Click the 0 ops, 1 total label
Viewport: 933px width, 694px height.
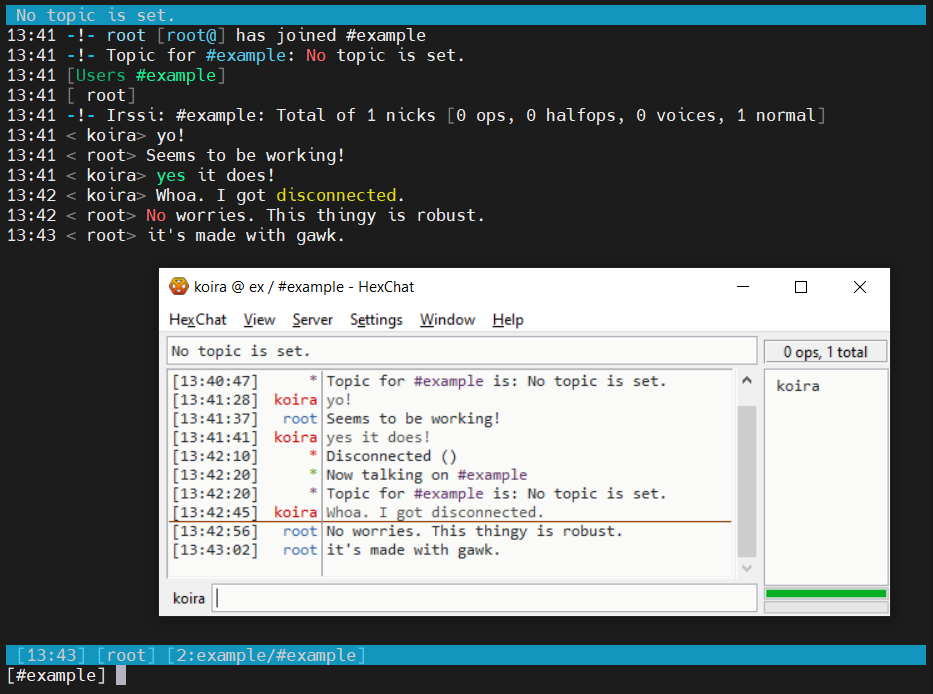pos(825,352)
